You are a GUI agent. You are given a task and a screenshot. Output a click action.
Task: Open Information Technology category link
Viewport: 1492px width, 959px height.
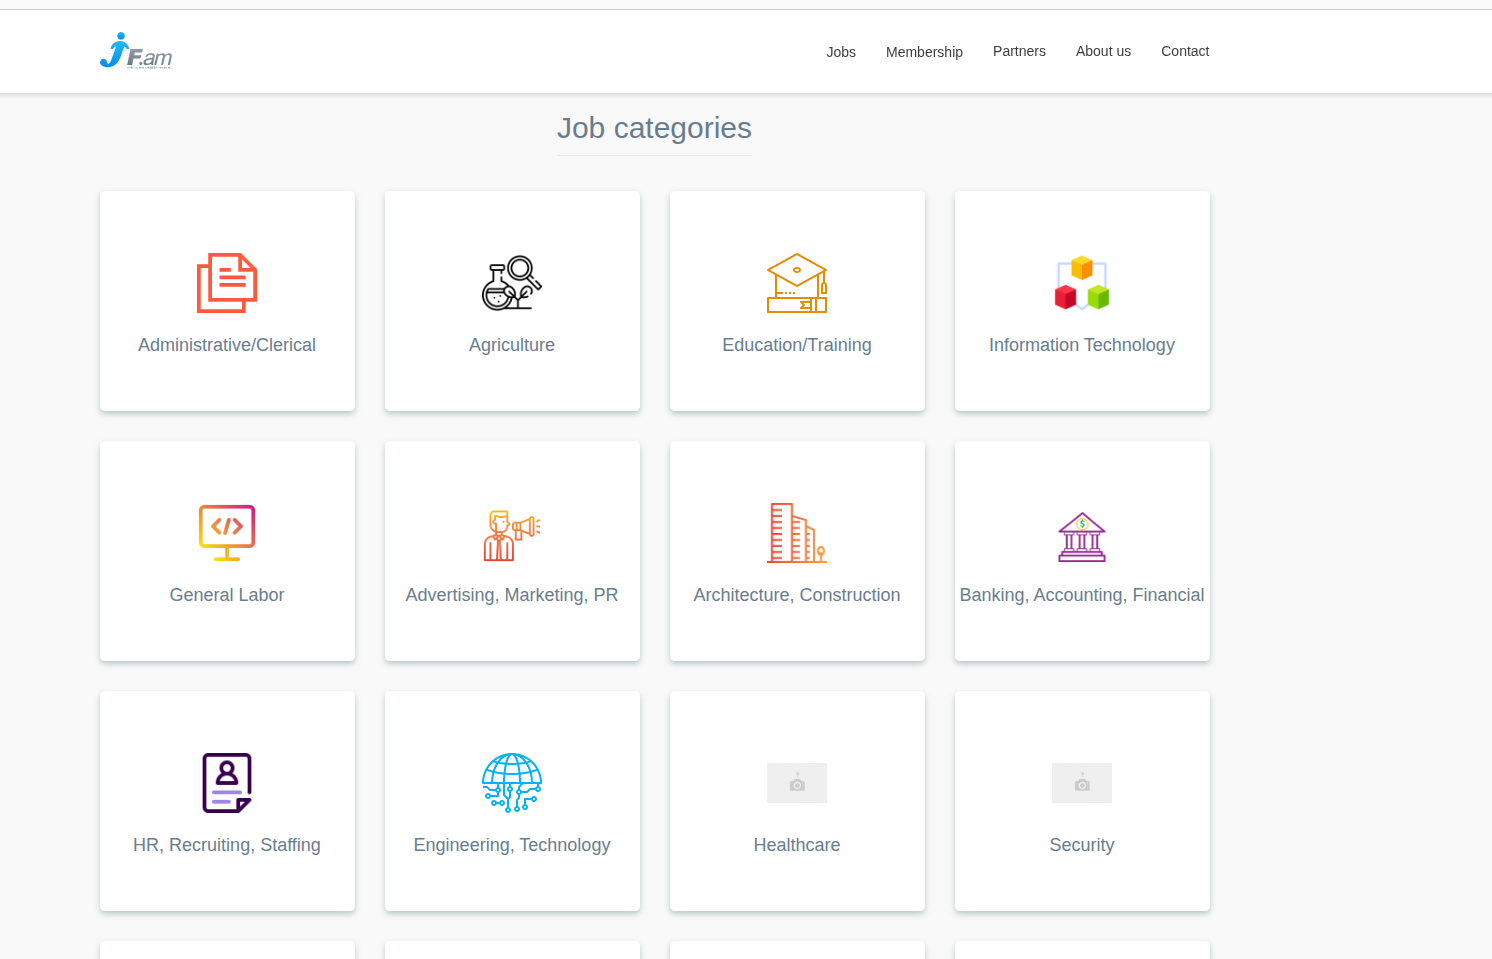pos(1082,345)
